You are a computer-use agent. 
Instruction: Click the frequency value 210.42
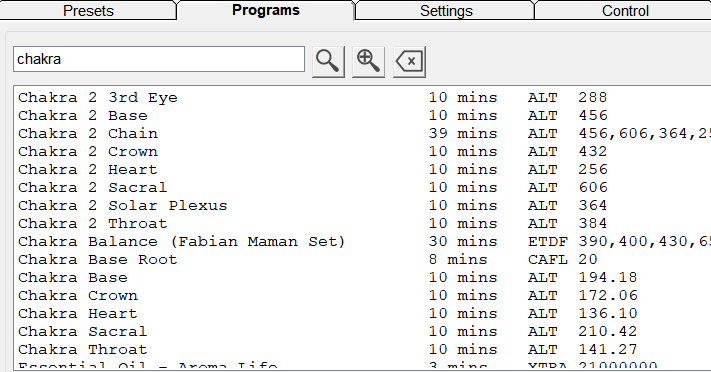coord(608,332)
